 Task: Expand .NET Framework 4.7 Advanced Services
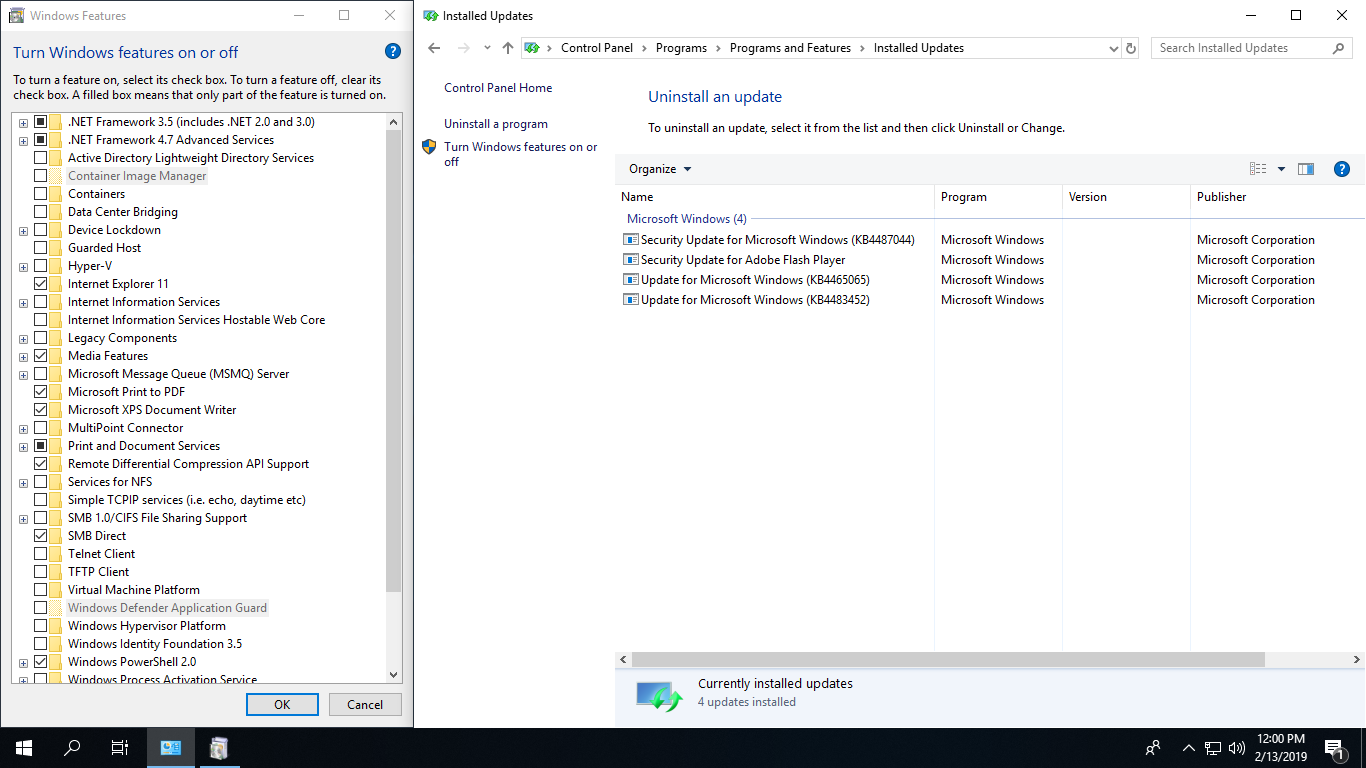23,140
